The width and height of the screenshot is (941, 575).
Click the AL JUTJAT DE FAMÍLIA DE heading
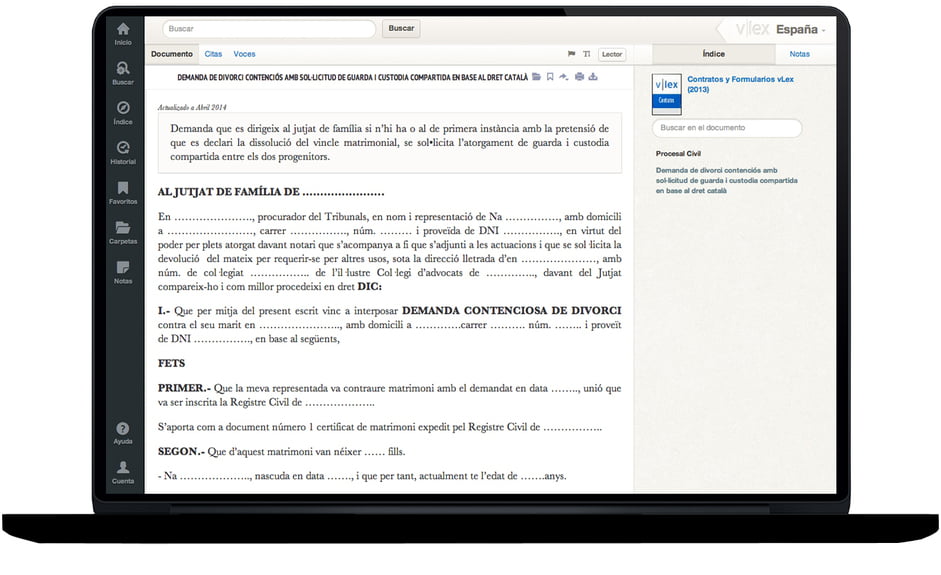[x=271, y=192]
